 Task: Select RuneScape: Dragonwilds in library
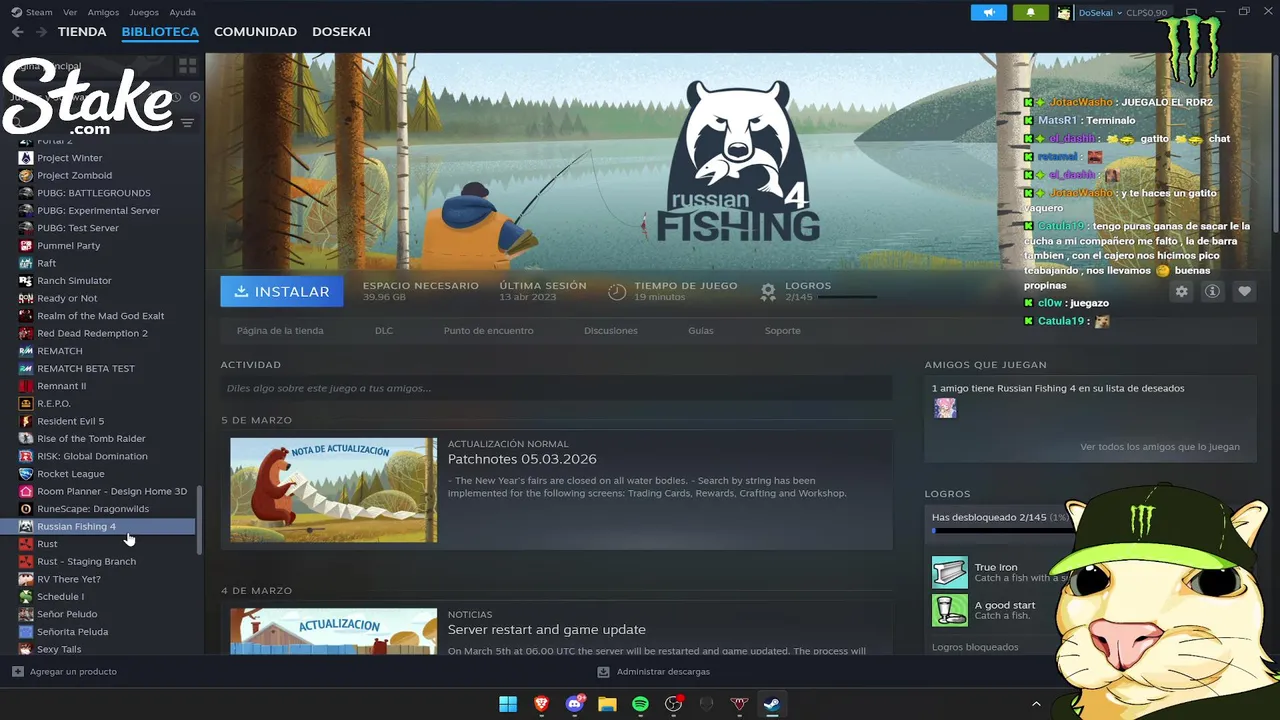point(93,509)
